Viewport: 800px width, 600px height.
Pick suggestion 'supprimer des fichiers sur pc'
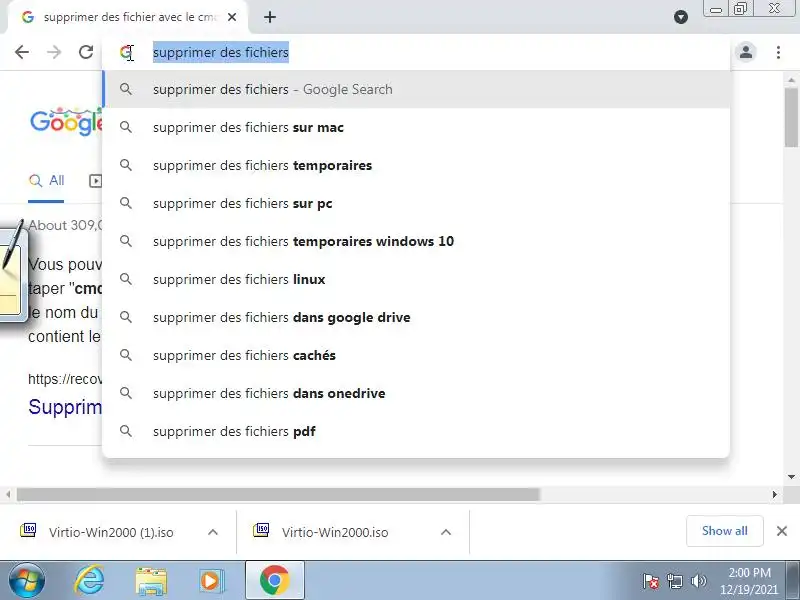(416, 204)
